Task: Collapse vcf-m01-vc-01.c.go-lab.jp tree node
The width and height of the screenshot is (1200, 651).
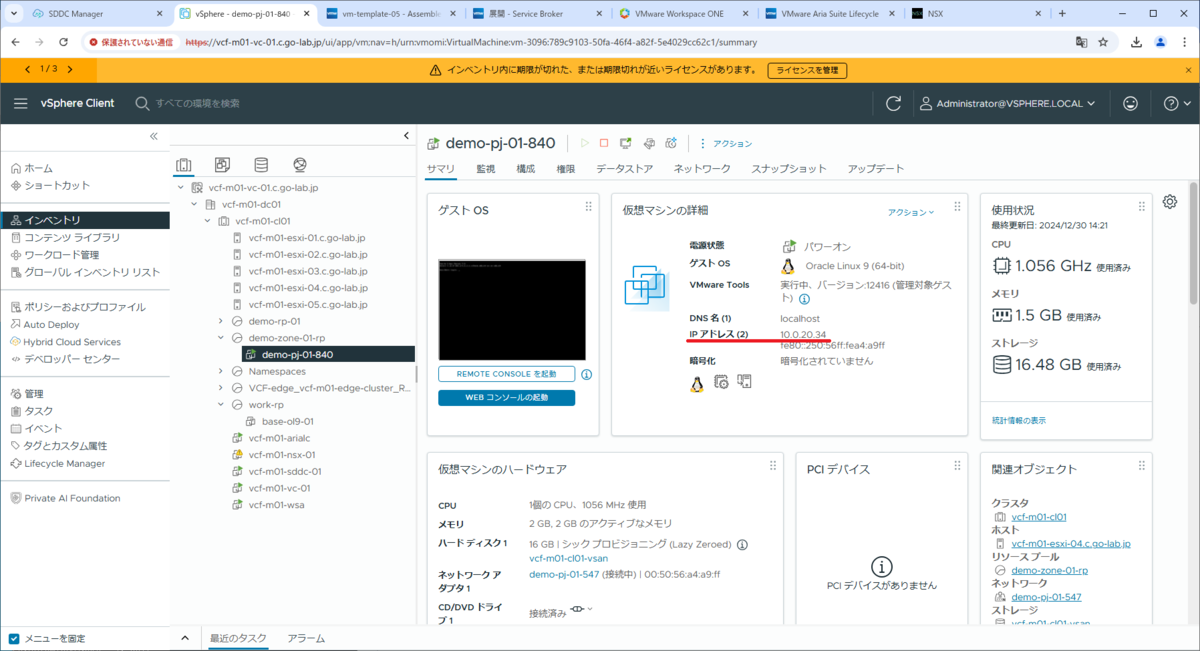Action: click(181, 187)
